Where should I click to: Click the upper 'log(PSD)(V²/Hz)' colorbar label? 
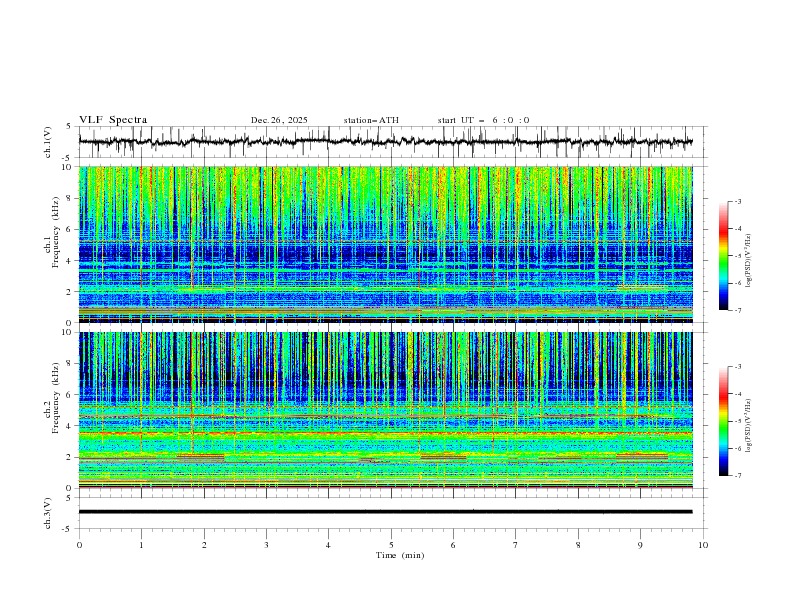pyautogui.click(x=749, y=261)
